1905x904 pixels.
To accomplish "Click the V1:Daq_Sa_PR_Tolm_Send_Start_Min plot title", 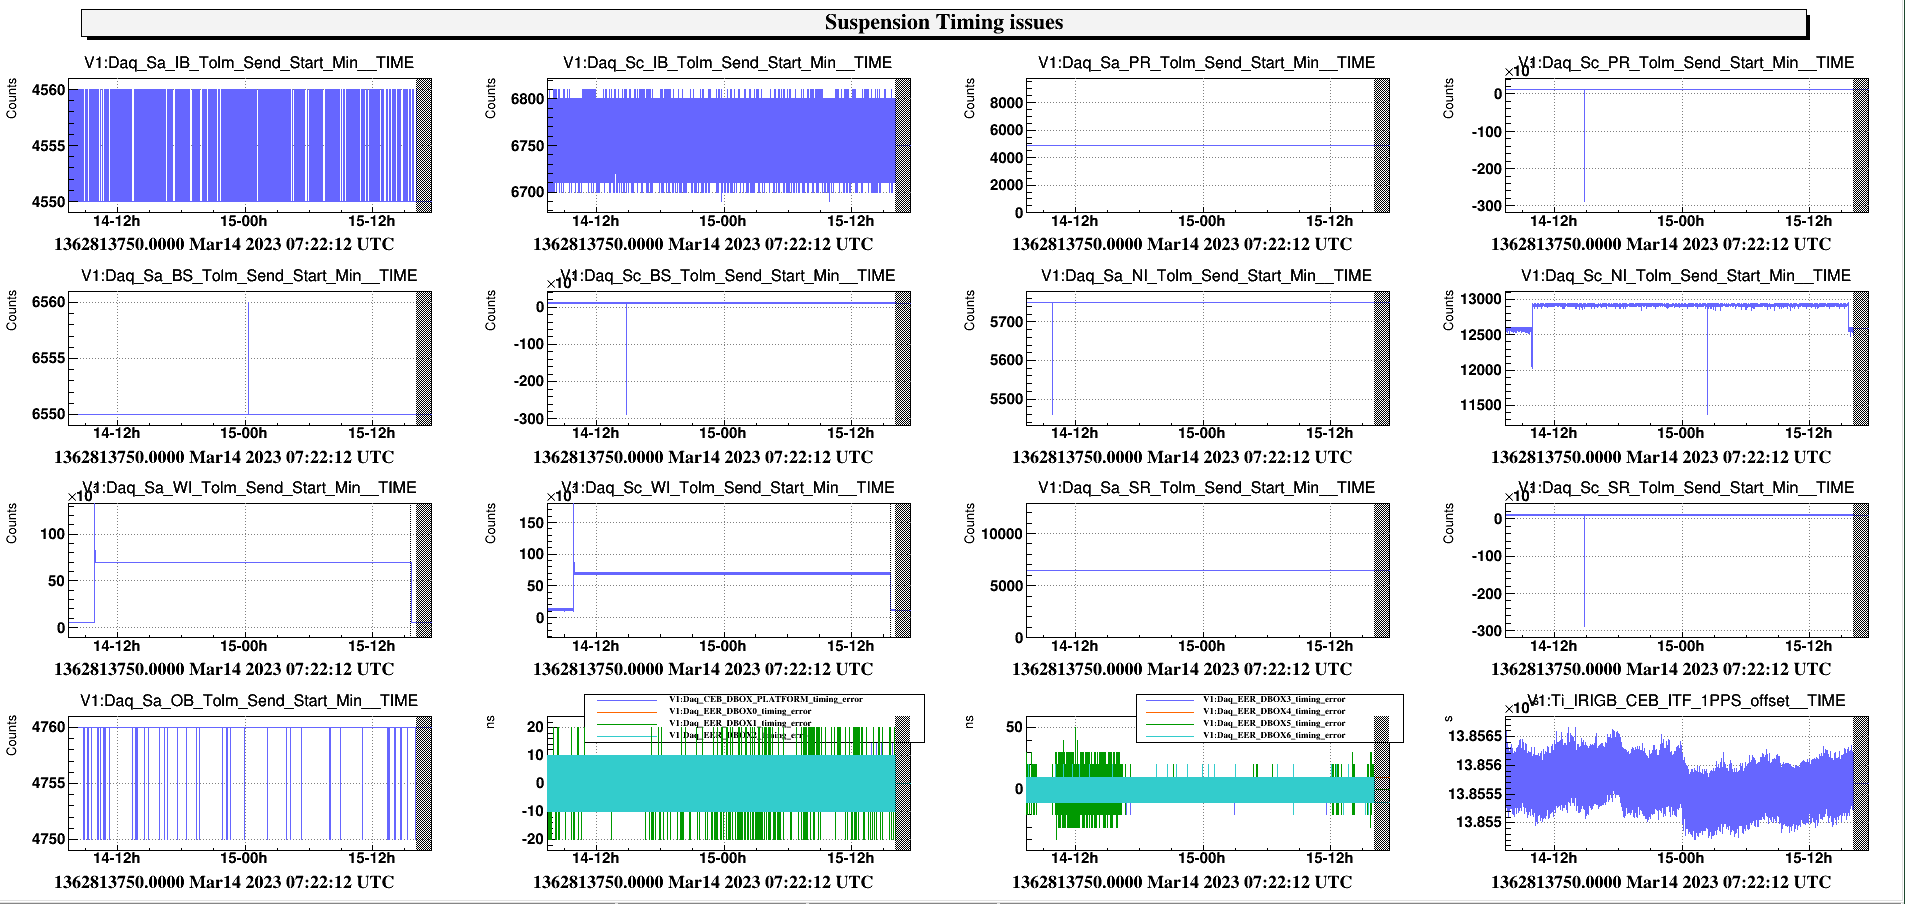I will [x=1206, y=62].
